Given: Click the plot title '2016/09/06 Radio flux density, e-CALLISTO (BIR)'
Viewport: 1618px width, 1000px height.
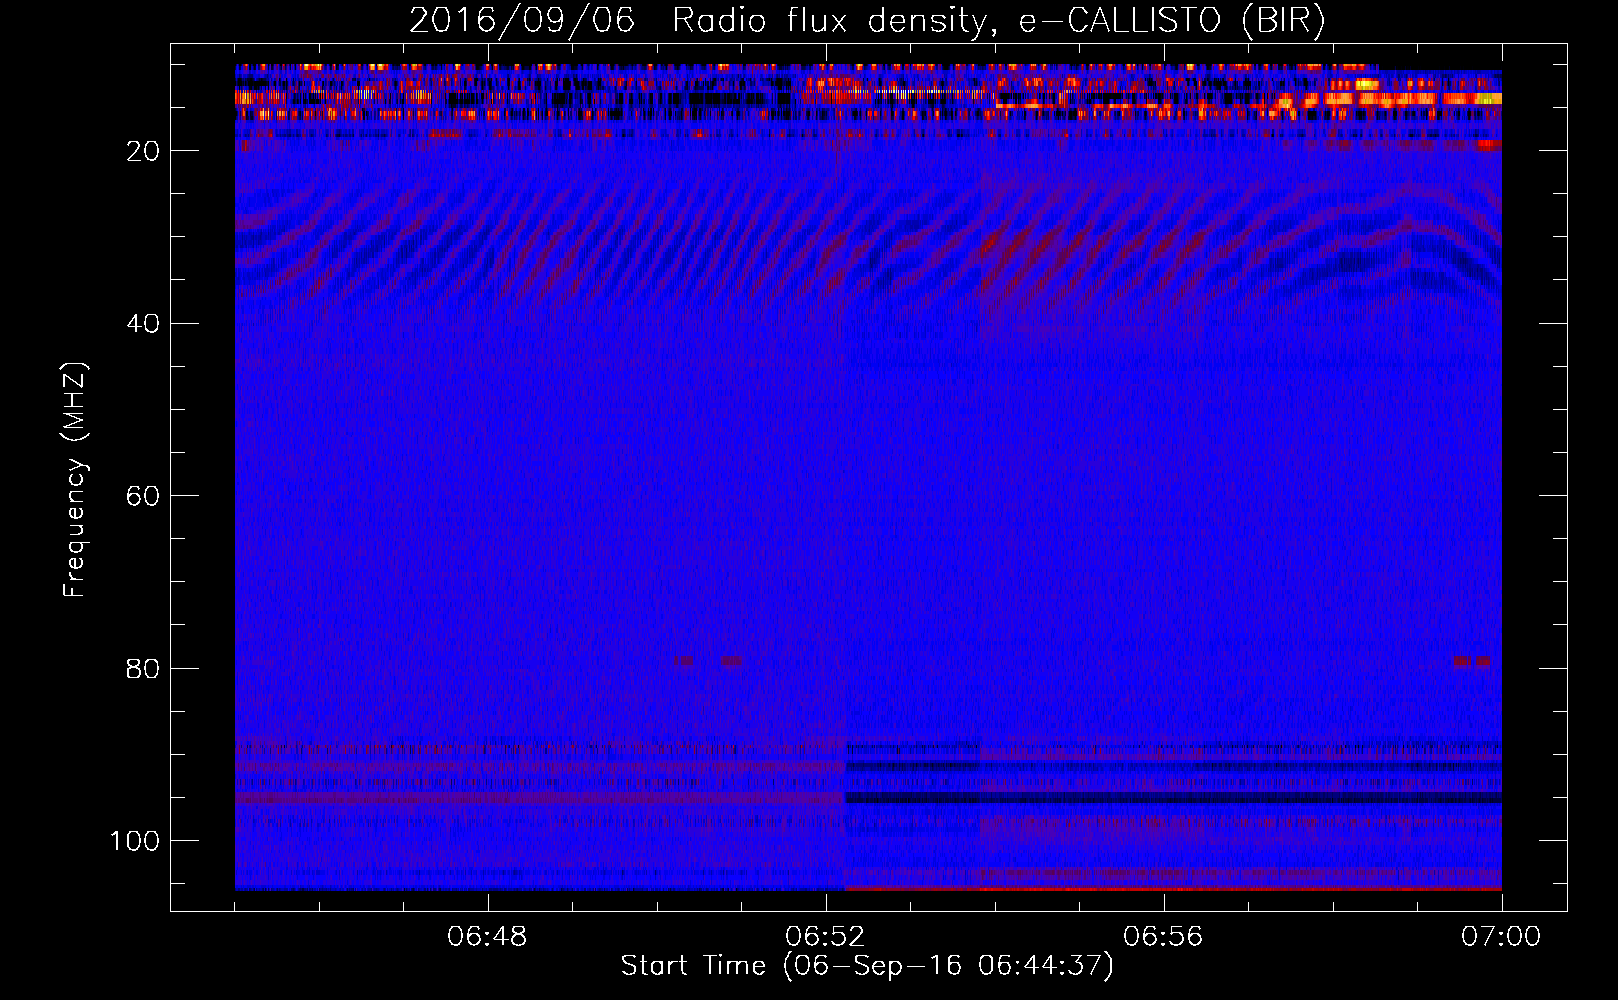Looking at the screenshot, I should (x=867, y=21).
